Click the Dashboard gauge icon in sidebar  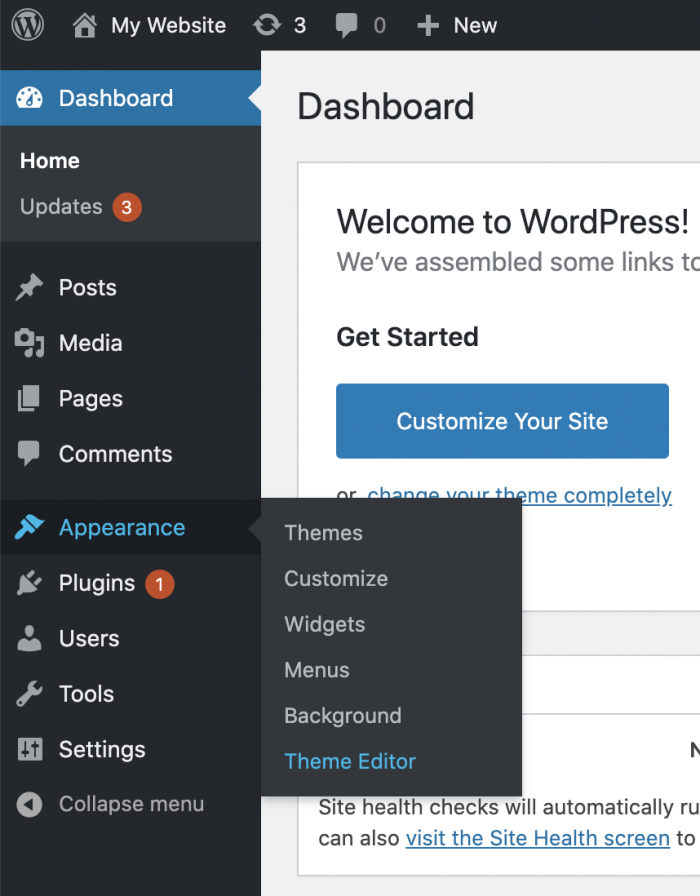30,98
